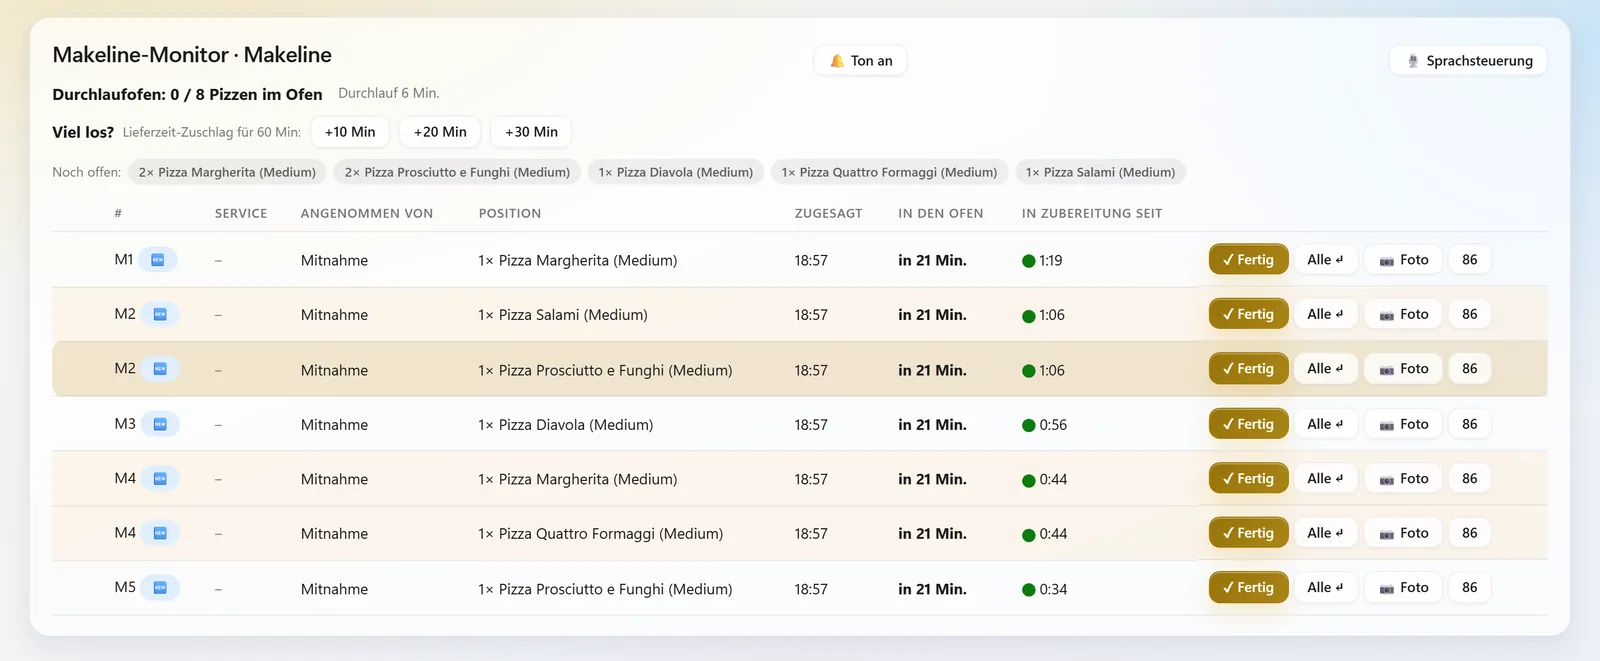The image size is (1600, 661).
Task: Click 'Alle' in the M3 Pizza Diavola row
Action: point(1325,424)
